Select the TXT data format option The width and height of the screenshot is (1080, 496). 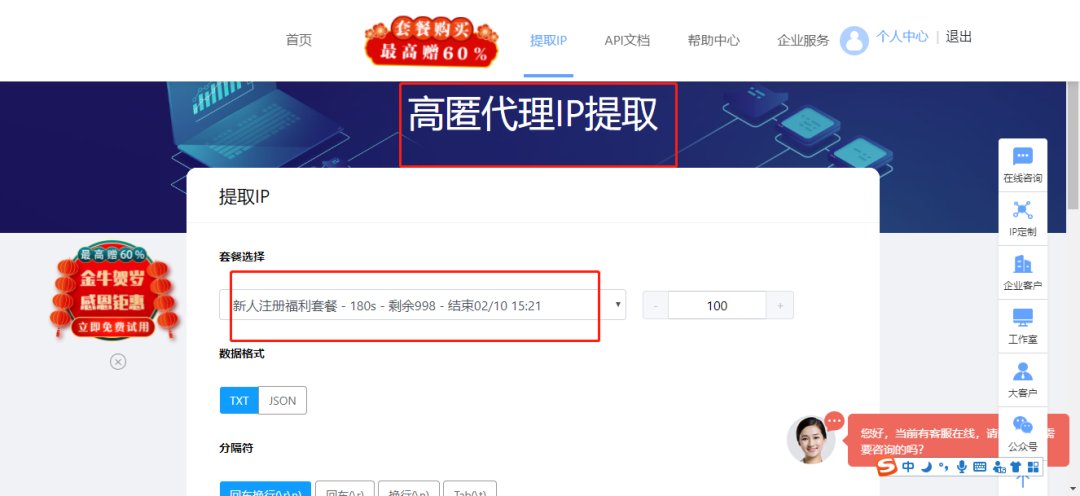click(239, 400)
